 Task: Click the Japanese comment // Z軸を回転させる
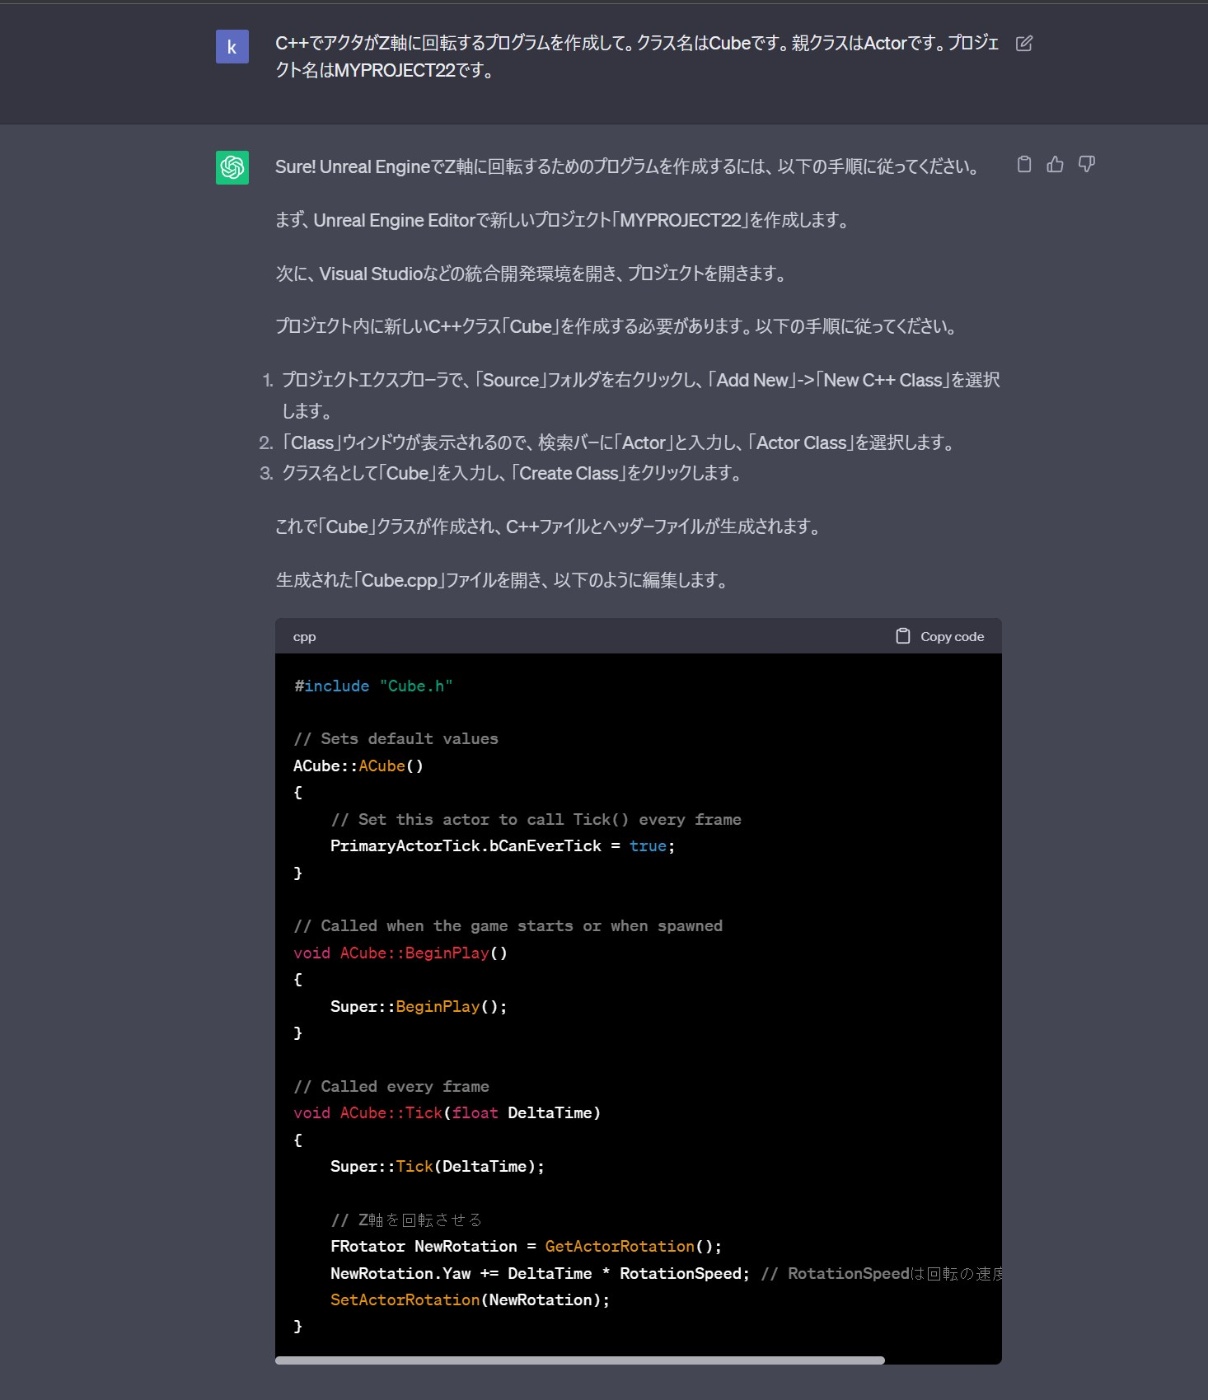[406, 1220]
